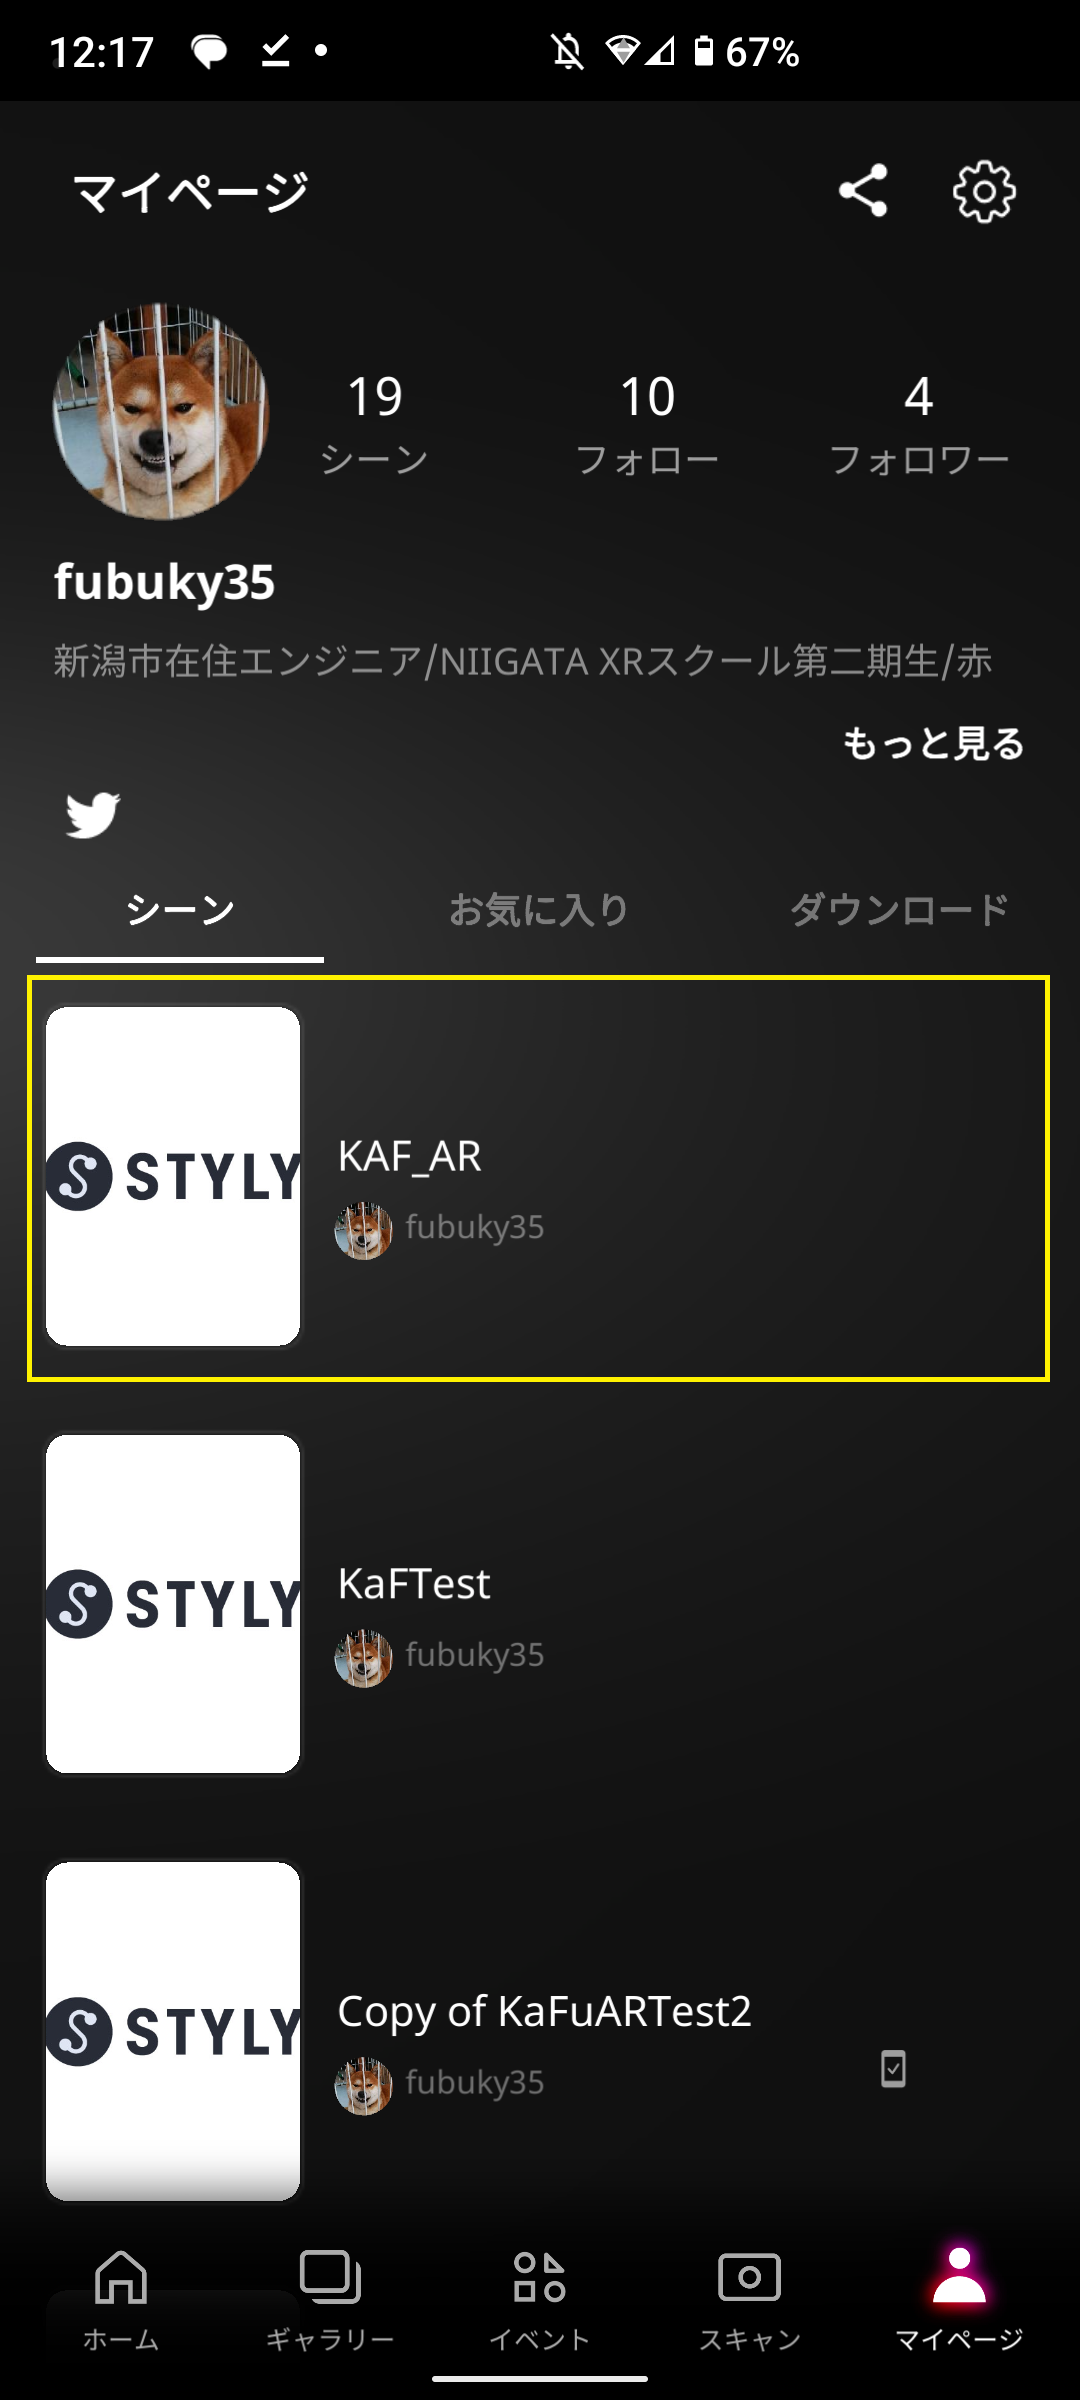
Task: Tap the share icon in header
Action: tap(863, 190)
